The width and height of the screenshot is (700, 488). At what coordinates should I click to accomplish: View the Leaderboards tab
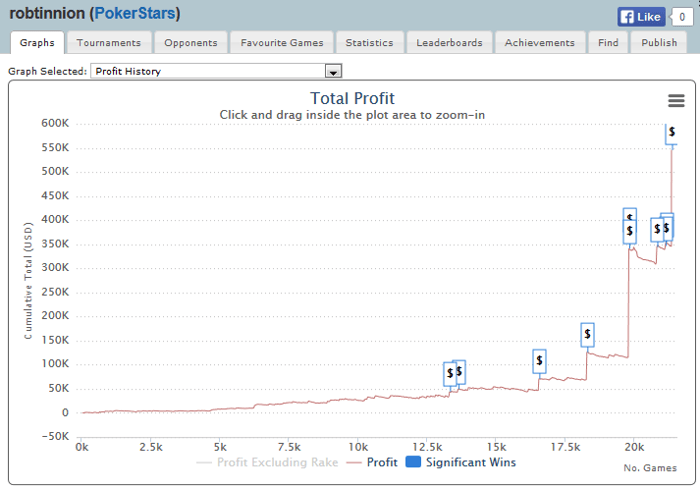[x=449, y=43]
